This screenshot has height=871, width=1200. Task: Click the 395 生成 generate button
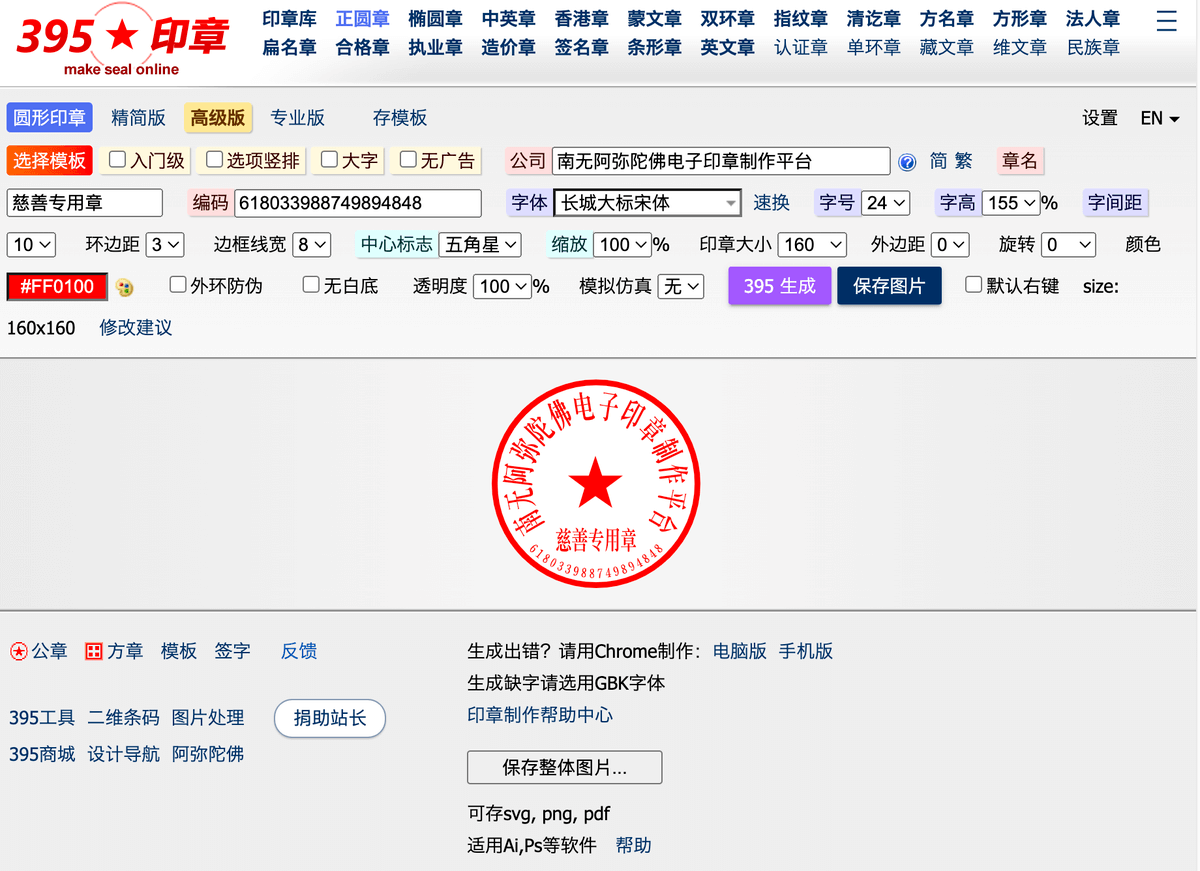(779, 285)
